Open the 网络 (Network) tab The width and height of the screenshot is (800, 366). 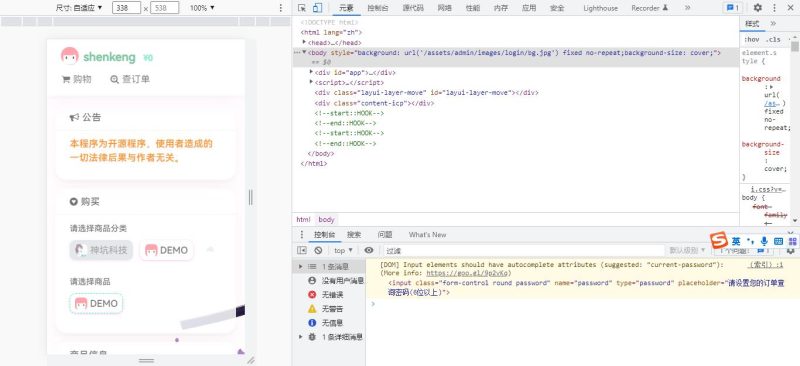pos(444,8)
